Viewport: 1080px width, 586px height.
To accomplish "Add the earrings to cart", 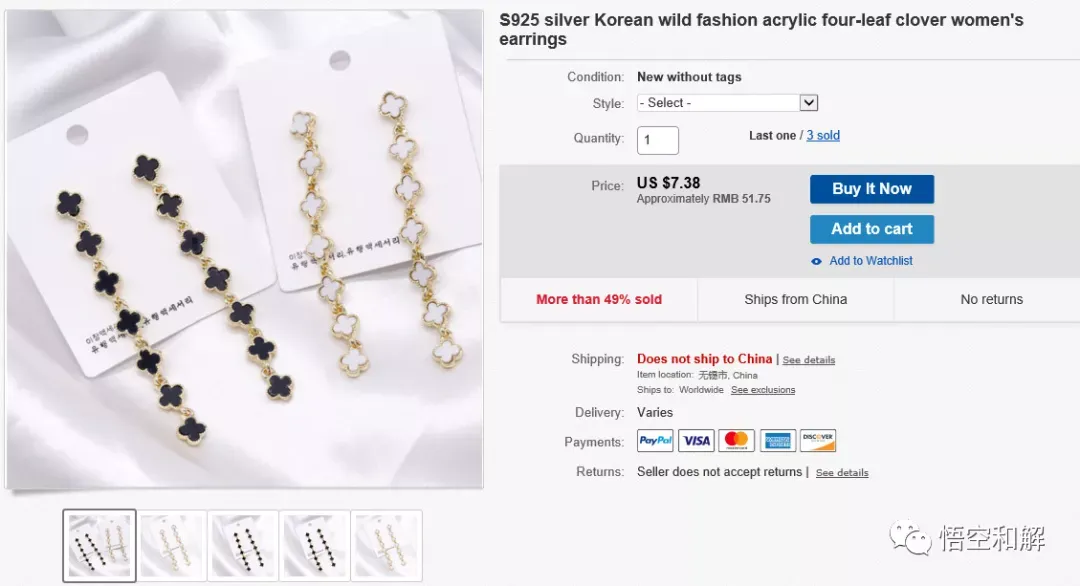I will click(x=872, y=229).
